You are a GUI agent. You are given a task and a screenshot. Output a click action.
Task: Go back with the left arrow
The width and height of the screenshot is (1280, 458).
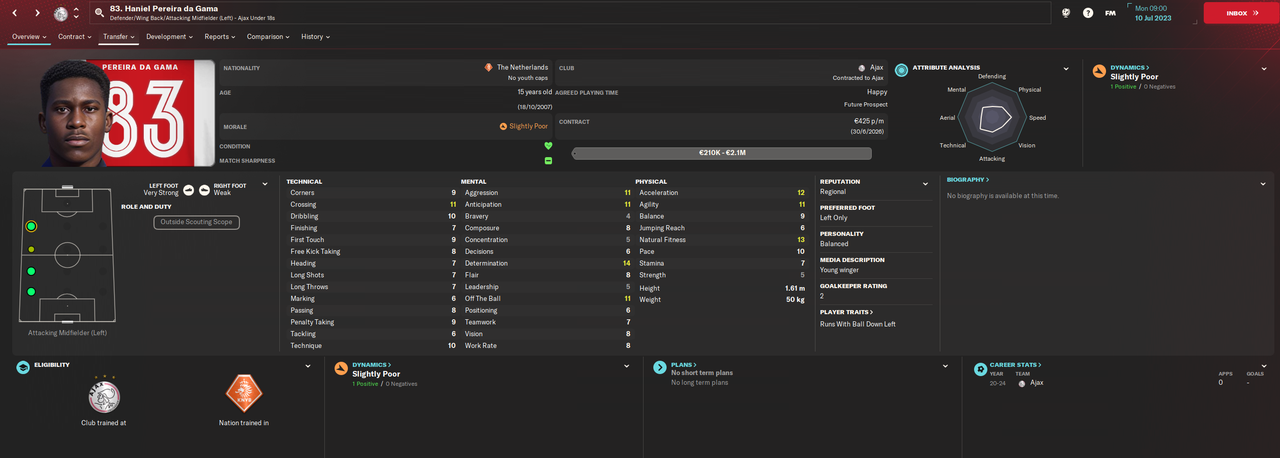[x=15, y=13]
